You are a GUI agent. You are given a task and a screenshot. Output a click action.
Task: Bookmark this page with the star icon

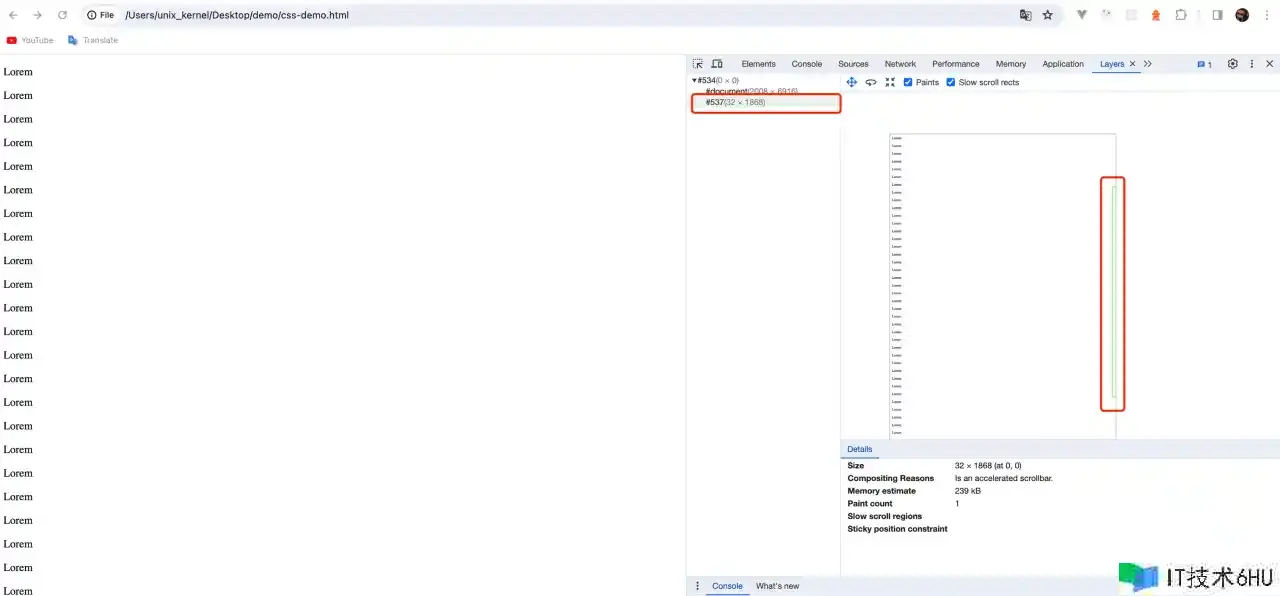(1048, 15)
